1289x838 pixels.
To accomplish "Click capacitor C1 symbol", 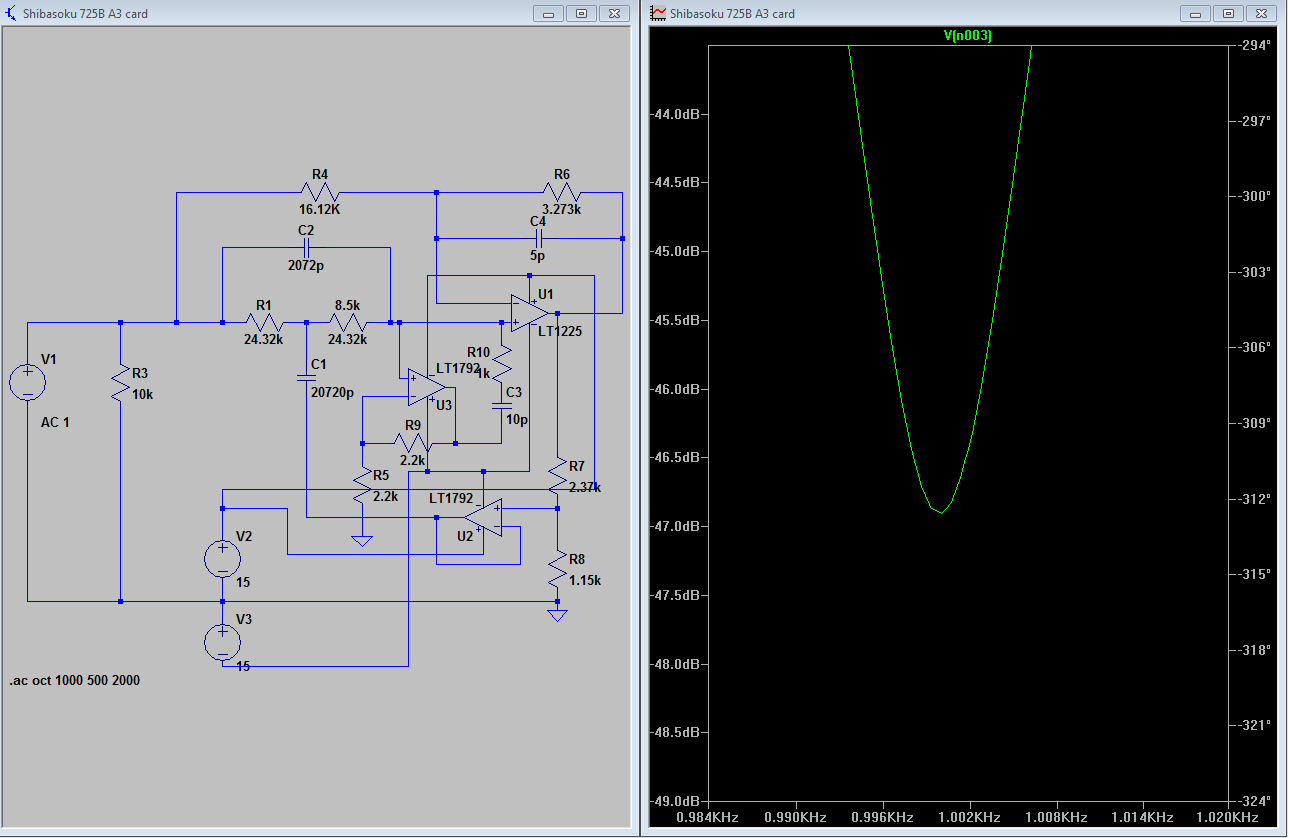I will click(x=307, y=377).
